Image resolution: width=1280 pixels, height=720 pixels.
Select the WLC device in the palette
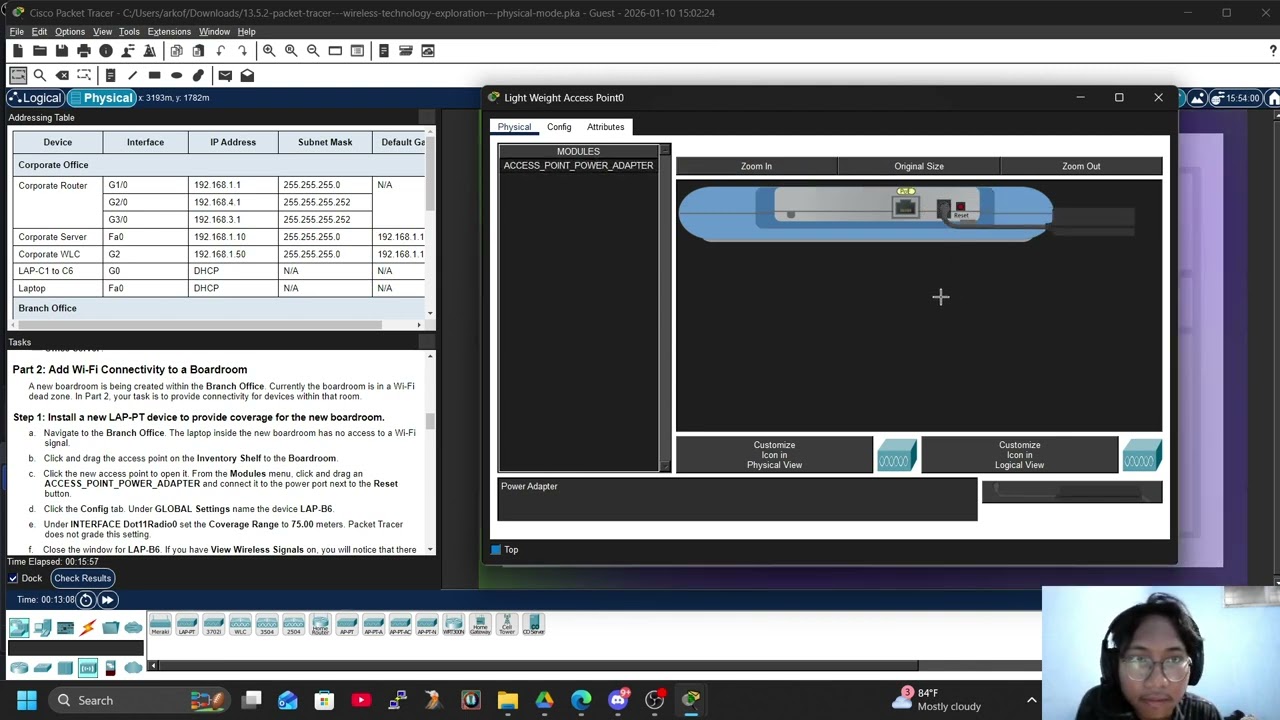[x=240, y=626]
